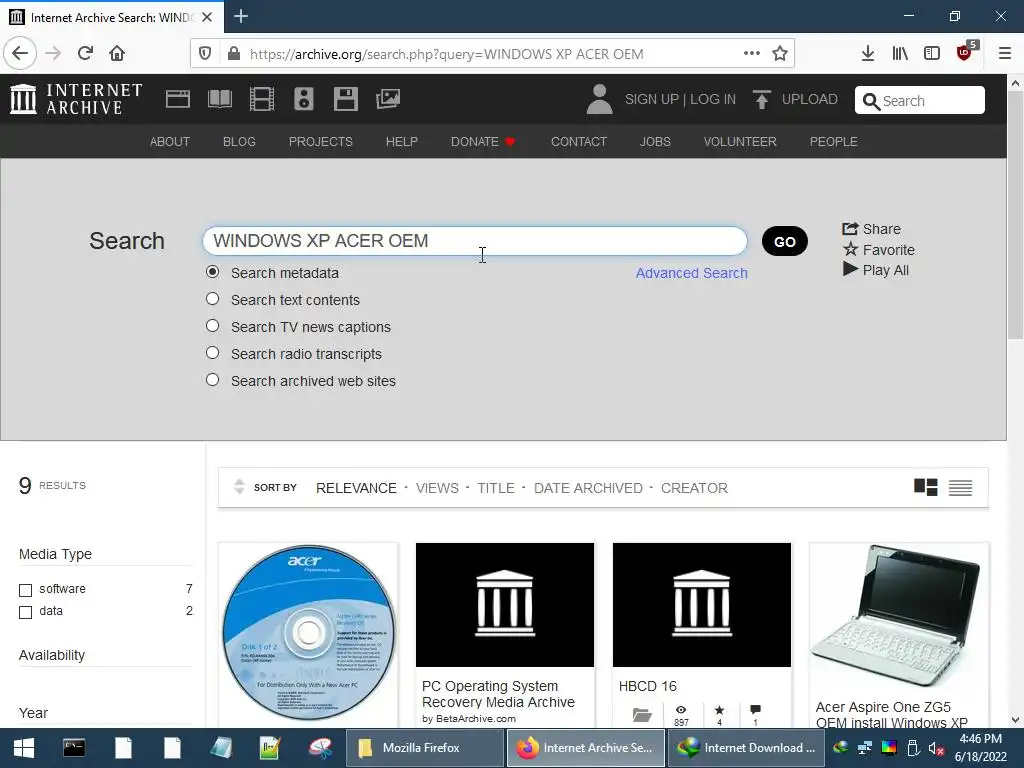Select Search TV news captions option
This screenshot has height=768, width=1024.
pyautogui.click(x=212, y=325)
